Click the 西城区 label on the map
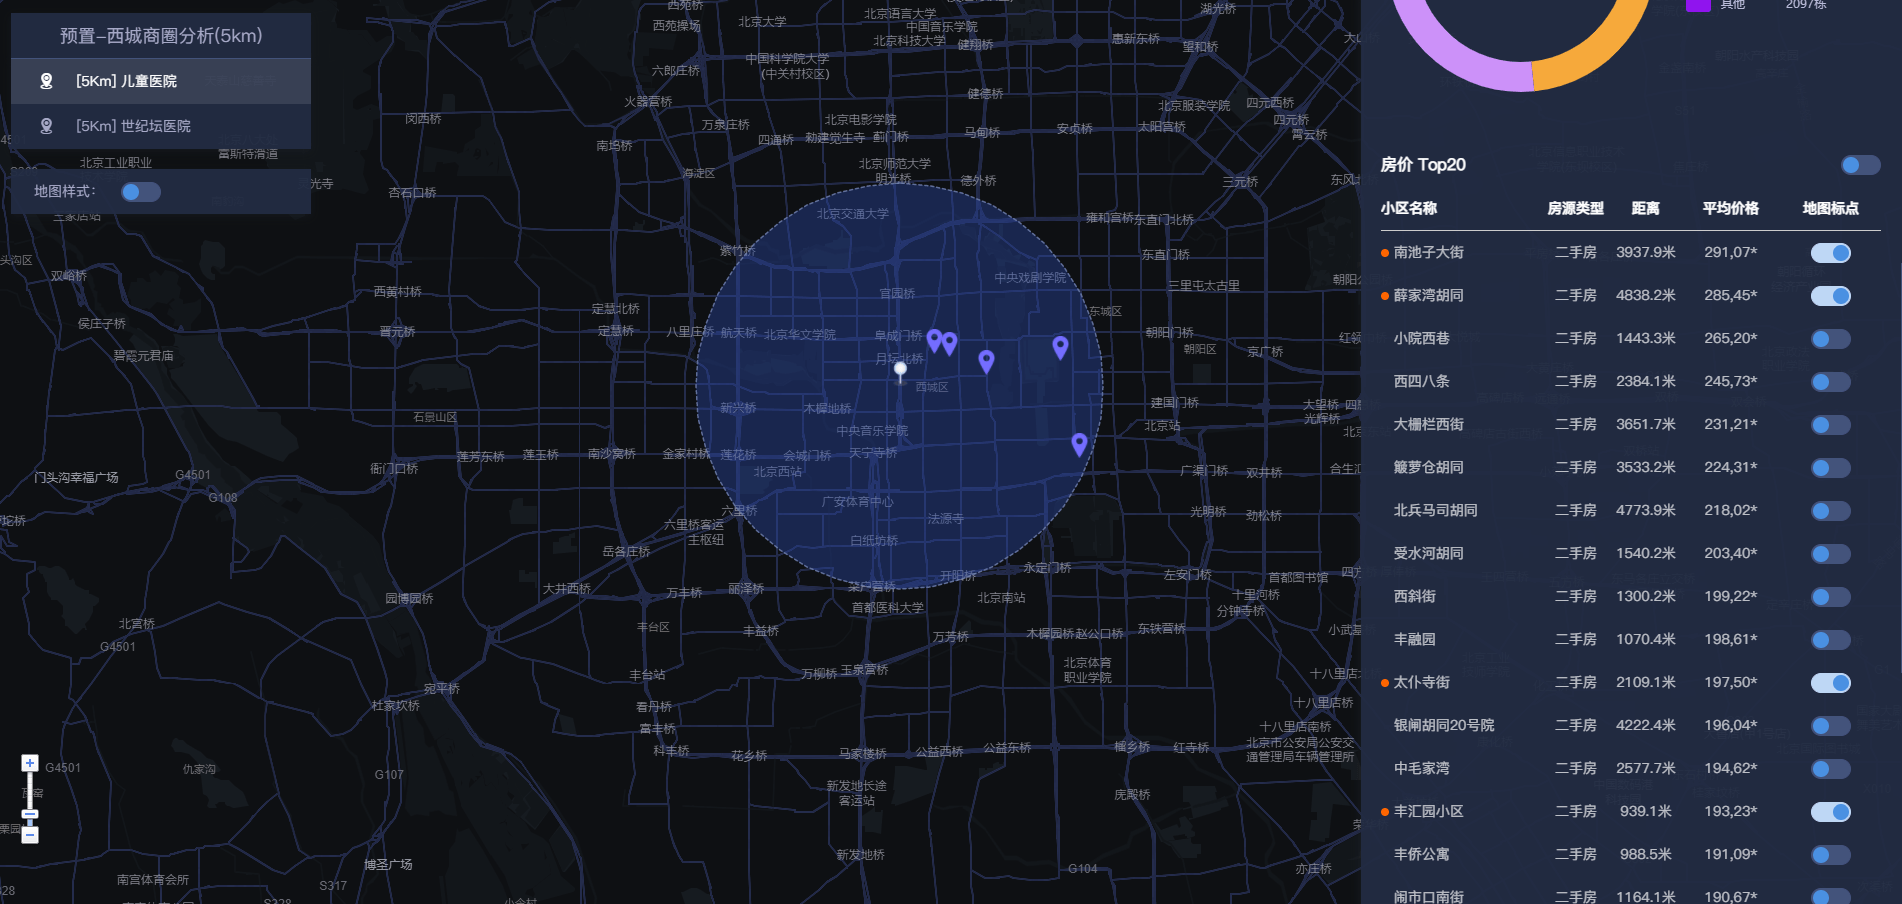Image resolution: width=1902 pixels, height=904 pixels. coord(931,387)
